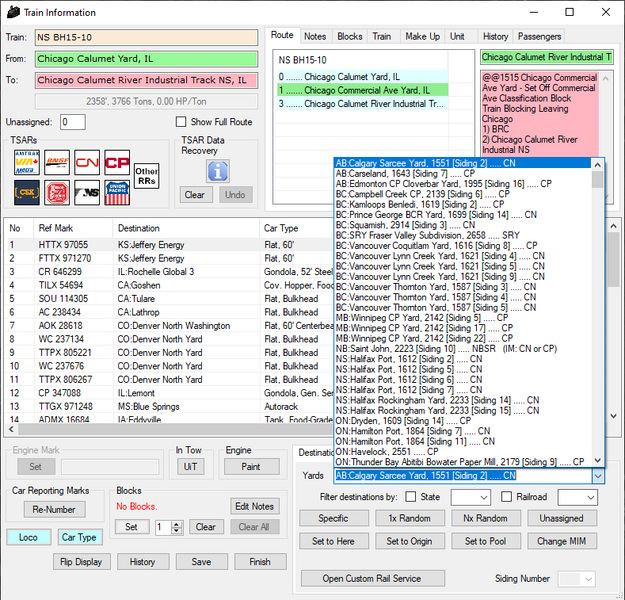The image size is (625, 600).
Task: Click the Clear button under TSAR Data Recovery
Action: (x=195, y=195)
